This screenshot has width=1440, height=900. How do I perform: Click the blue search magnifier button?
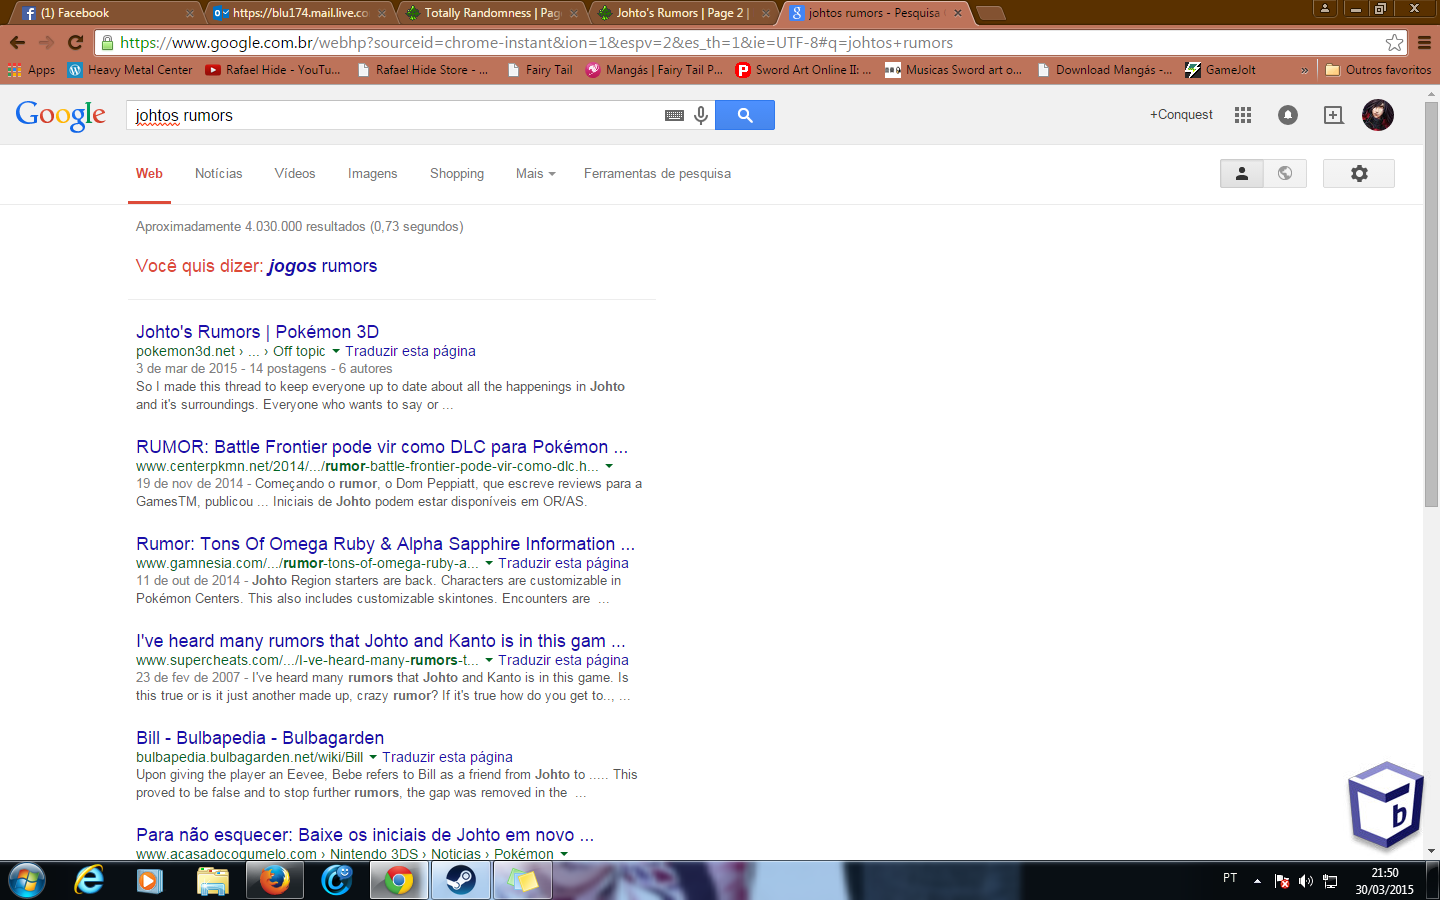pyautogui.click(x=745, y=115)
